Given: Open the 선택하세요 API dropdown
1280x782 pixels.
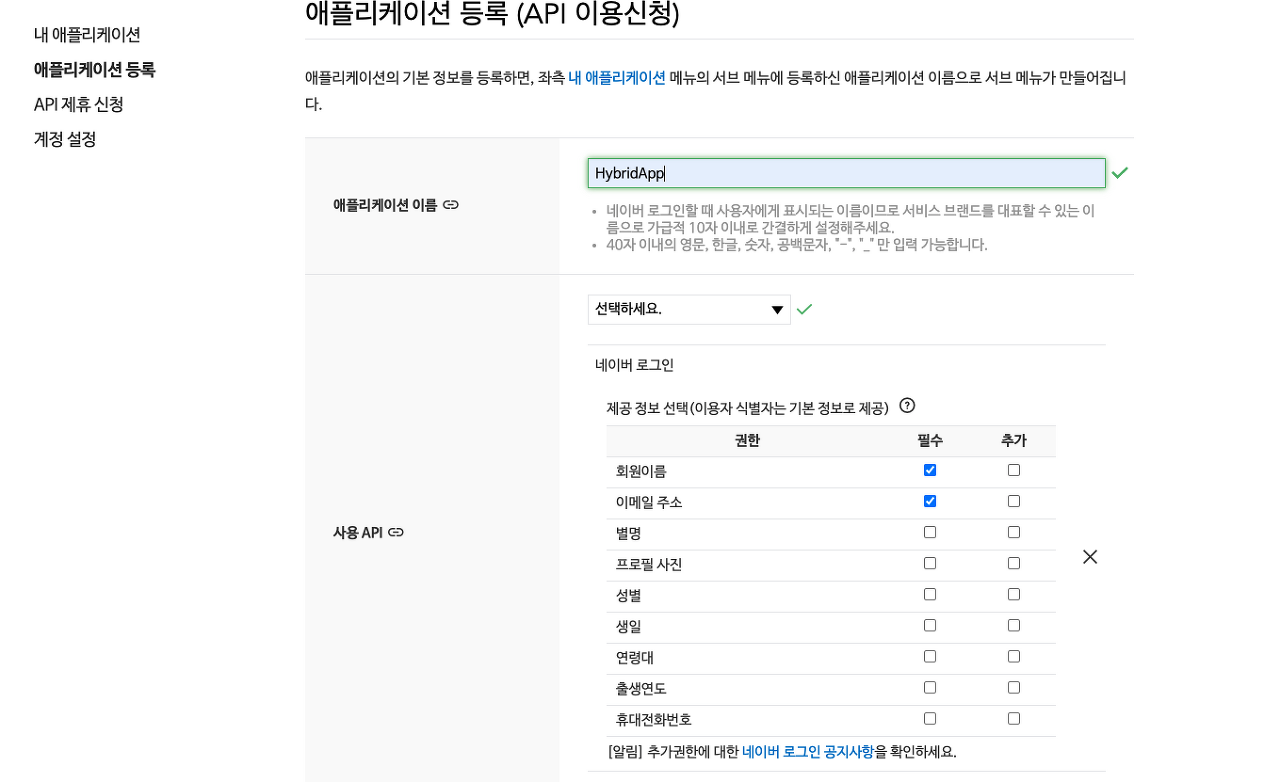Looking at the screenshot, I should click(x=689, y=310).
